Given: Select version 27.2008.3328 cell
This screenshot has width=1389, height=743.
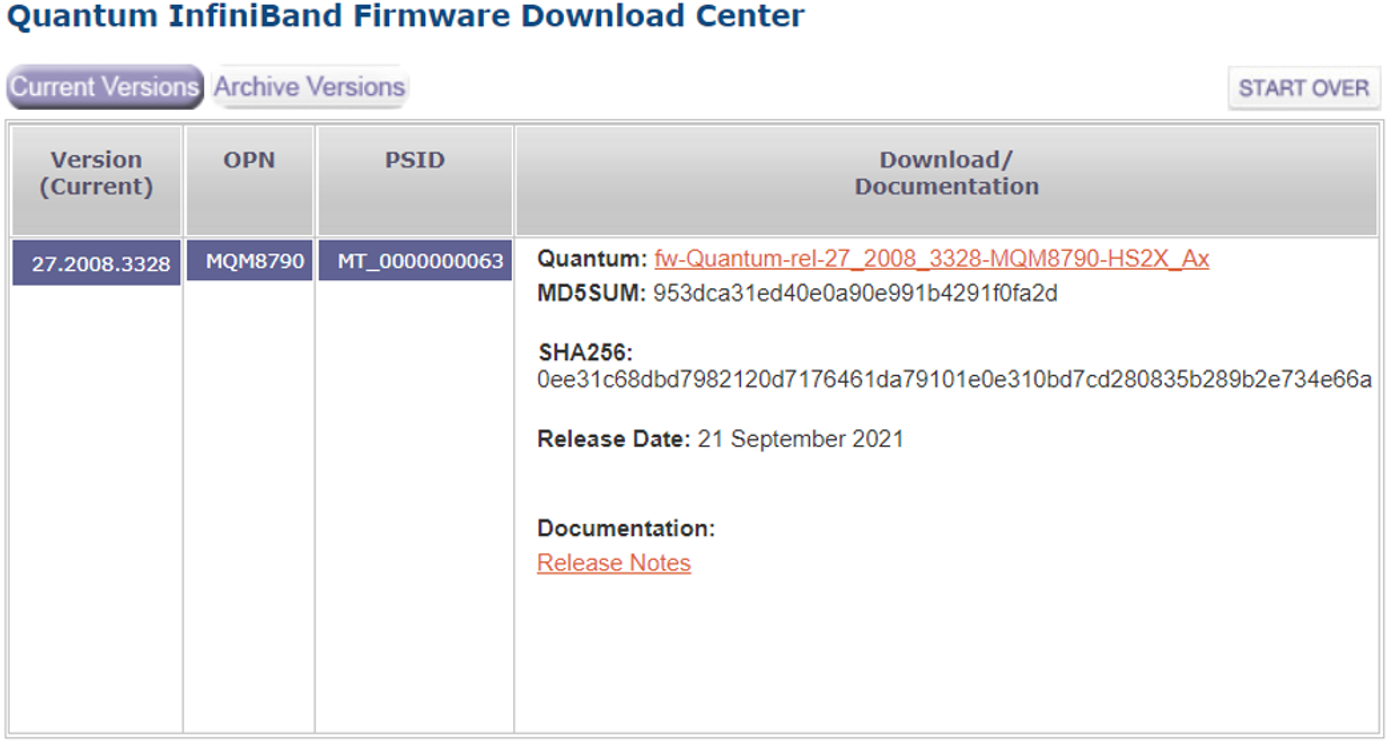Looking at the screenshot, I should click(97, 264).
